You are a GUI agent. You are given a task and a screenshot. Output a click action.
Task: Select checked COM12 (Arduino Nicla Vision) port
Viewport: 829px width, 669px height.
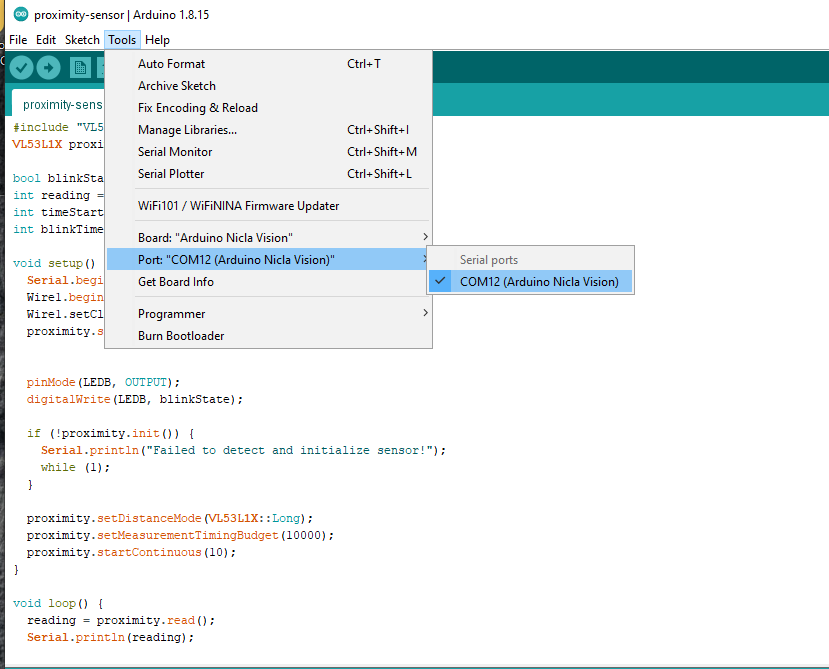538,282
